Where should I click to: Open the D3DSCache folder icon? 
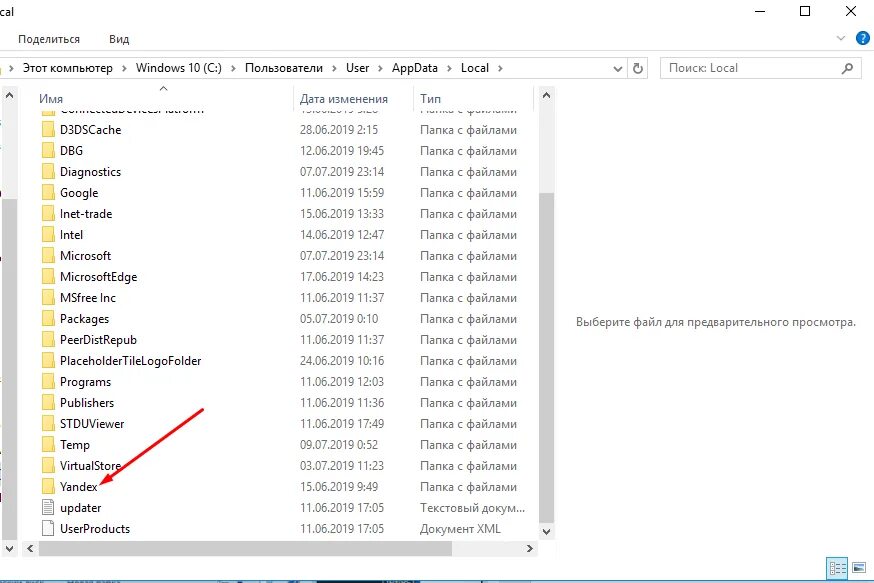click(48, 130)
